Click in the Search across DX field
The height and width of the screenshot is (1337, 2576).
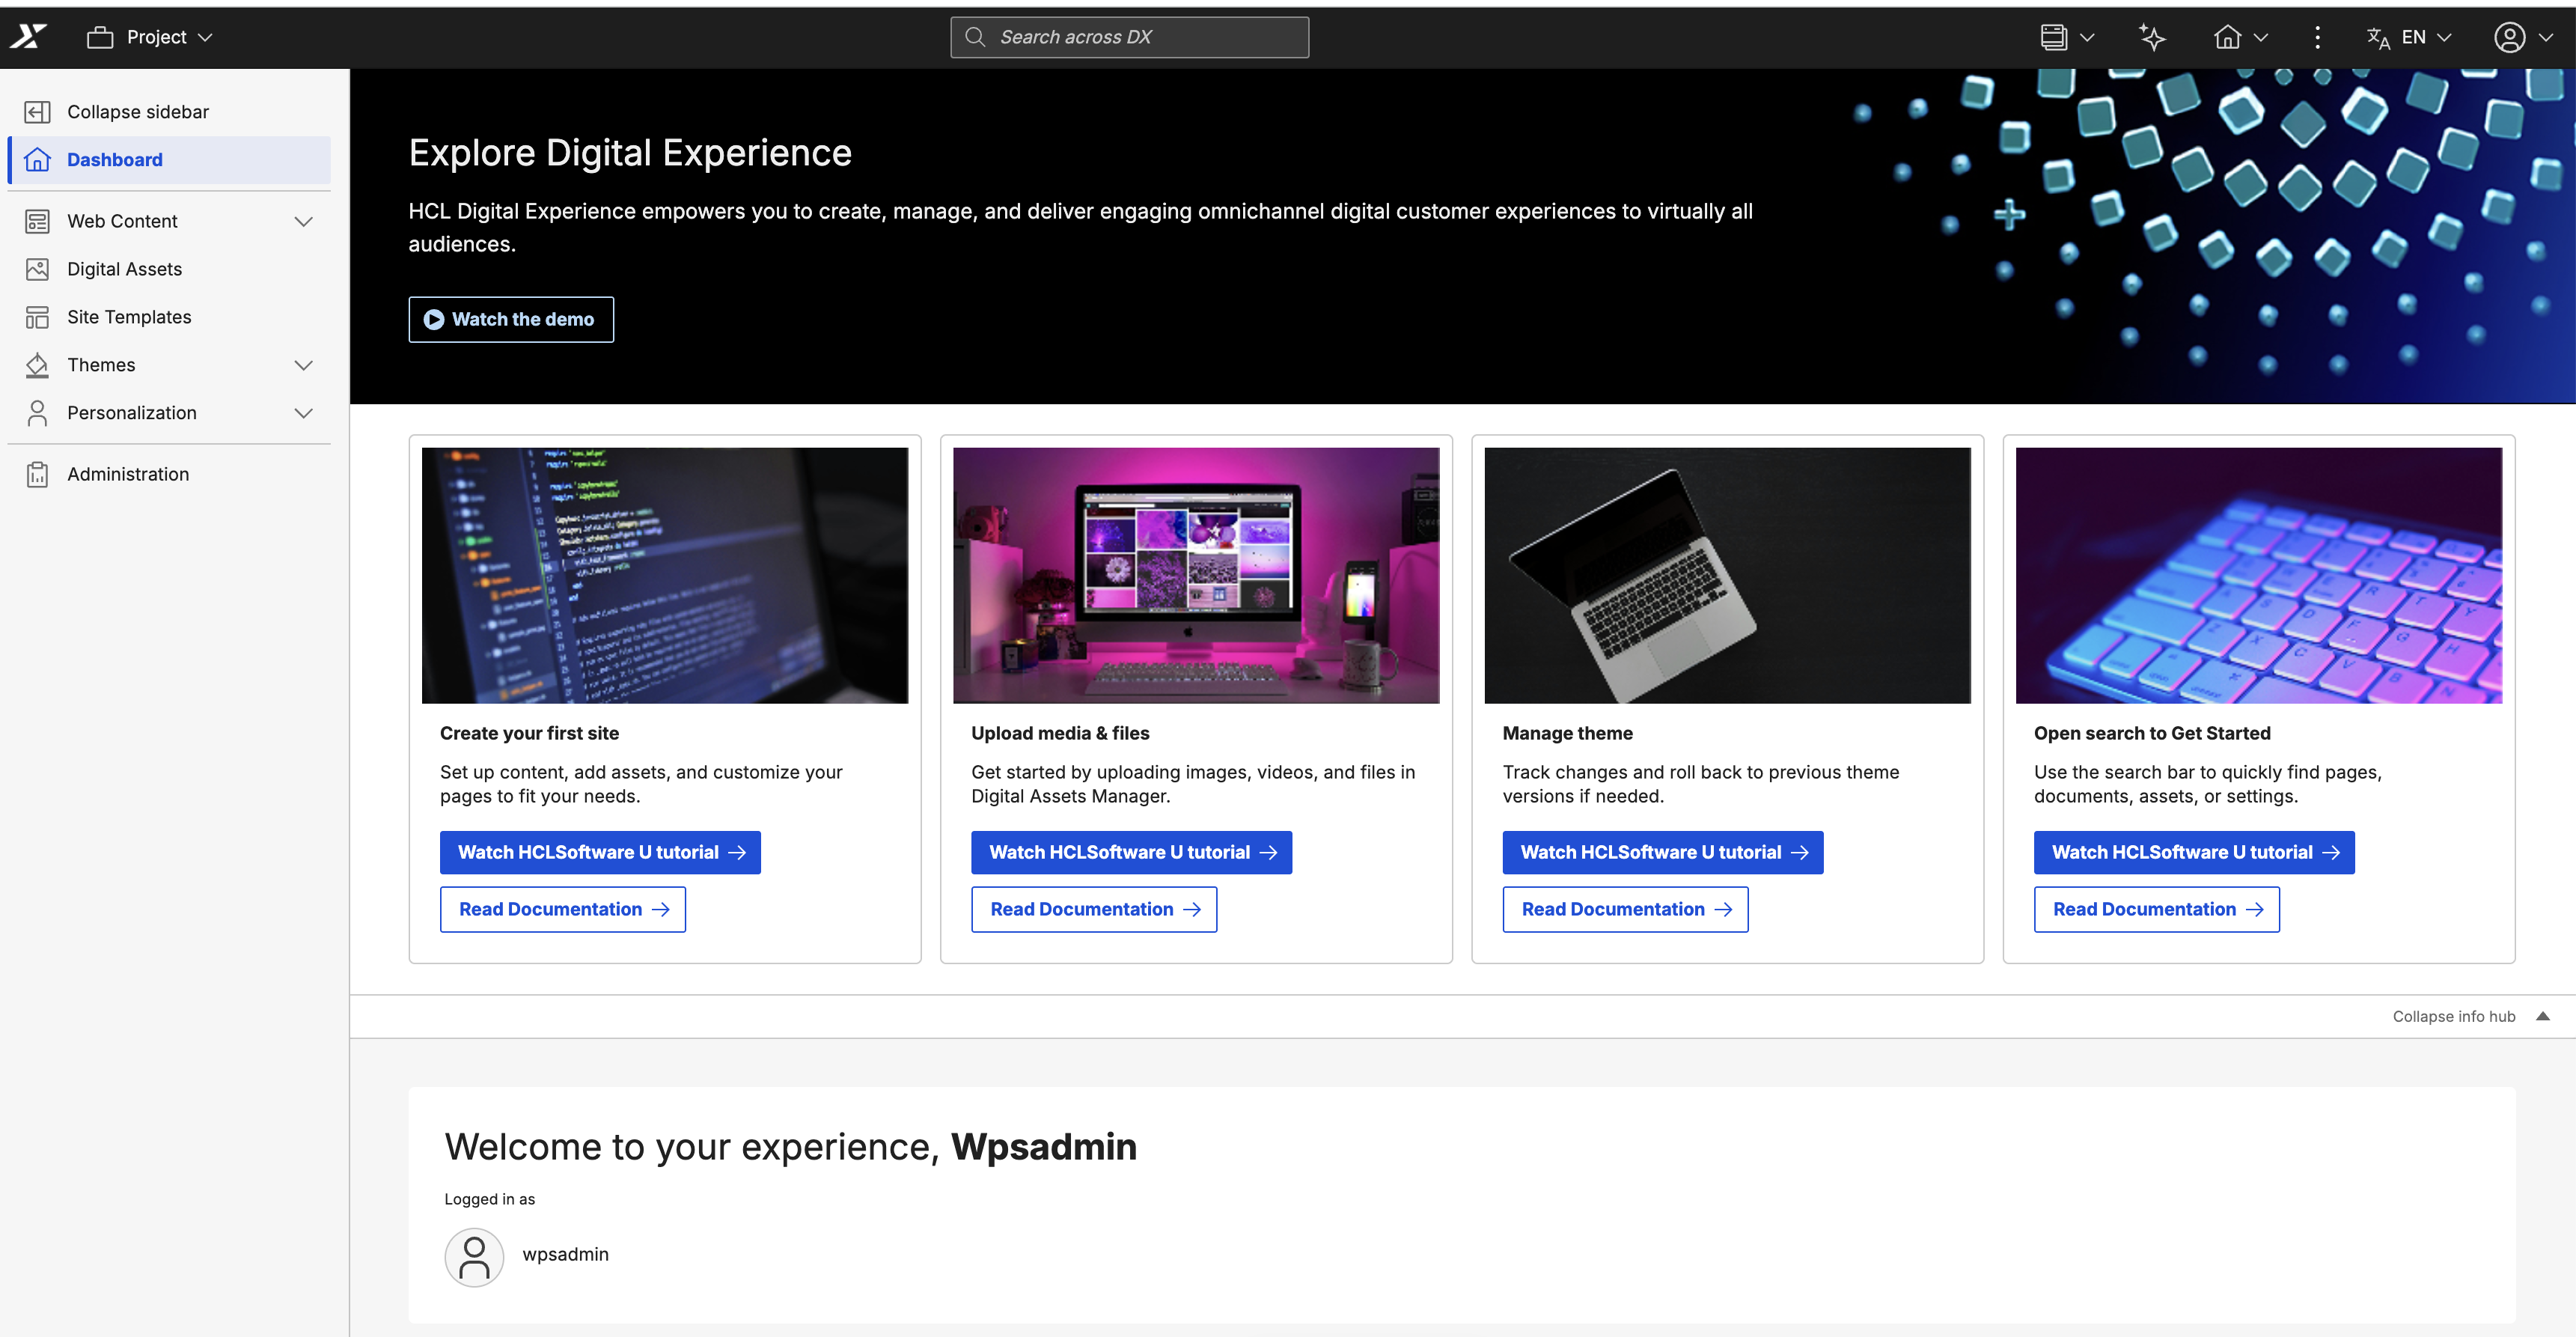tap(1129, 37)
